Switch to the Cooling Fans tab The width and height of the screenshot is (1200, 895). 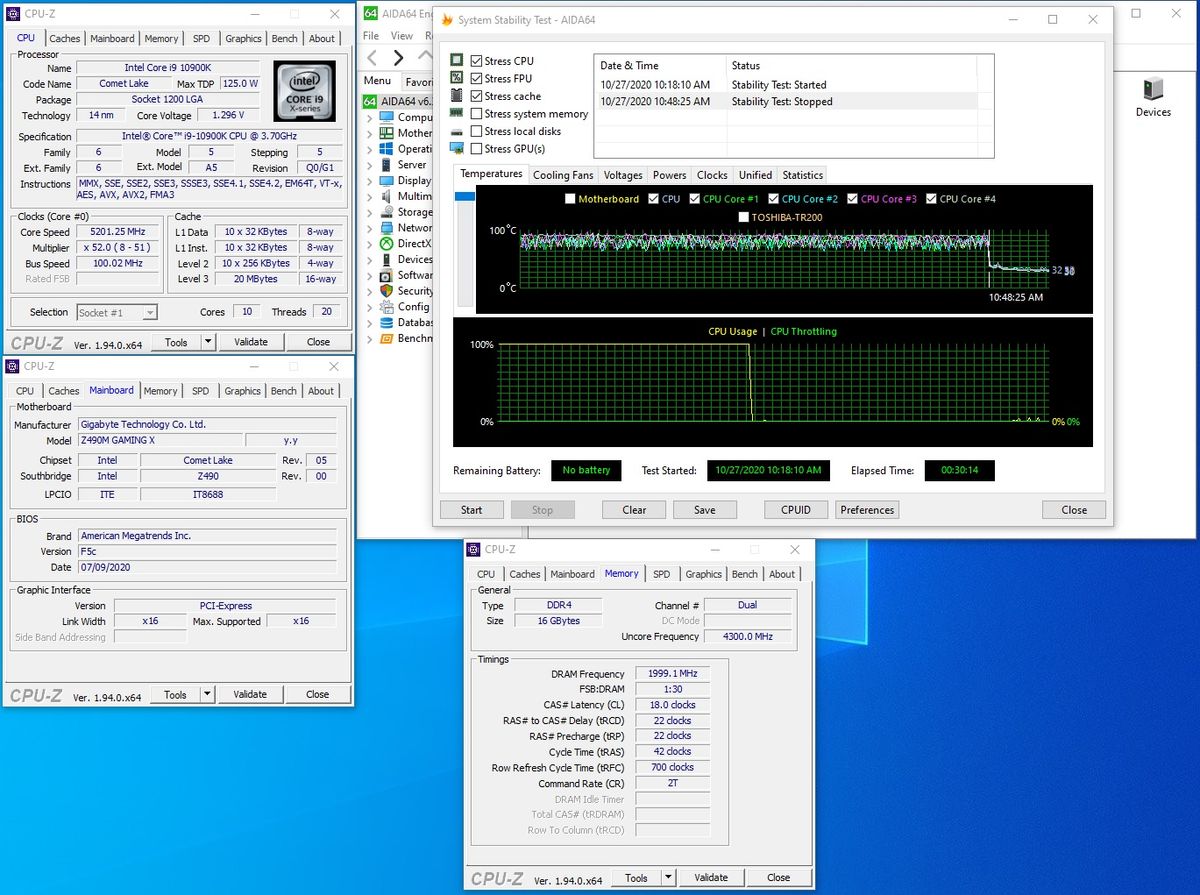click(563, 175)
